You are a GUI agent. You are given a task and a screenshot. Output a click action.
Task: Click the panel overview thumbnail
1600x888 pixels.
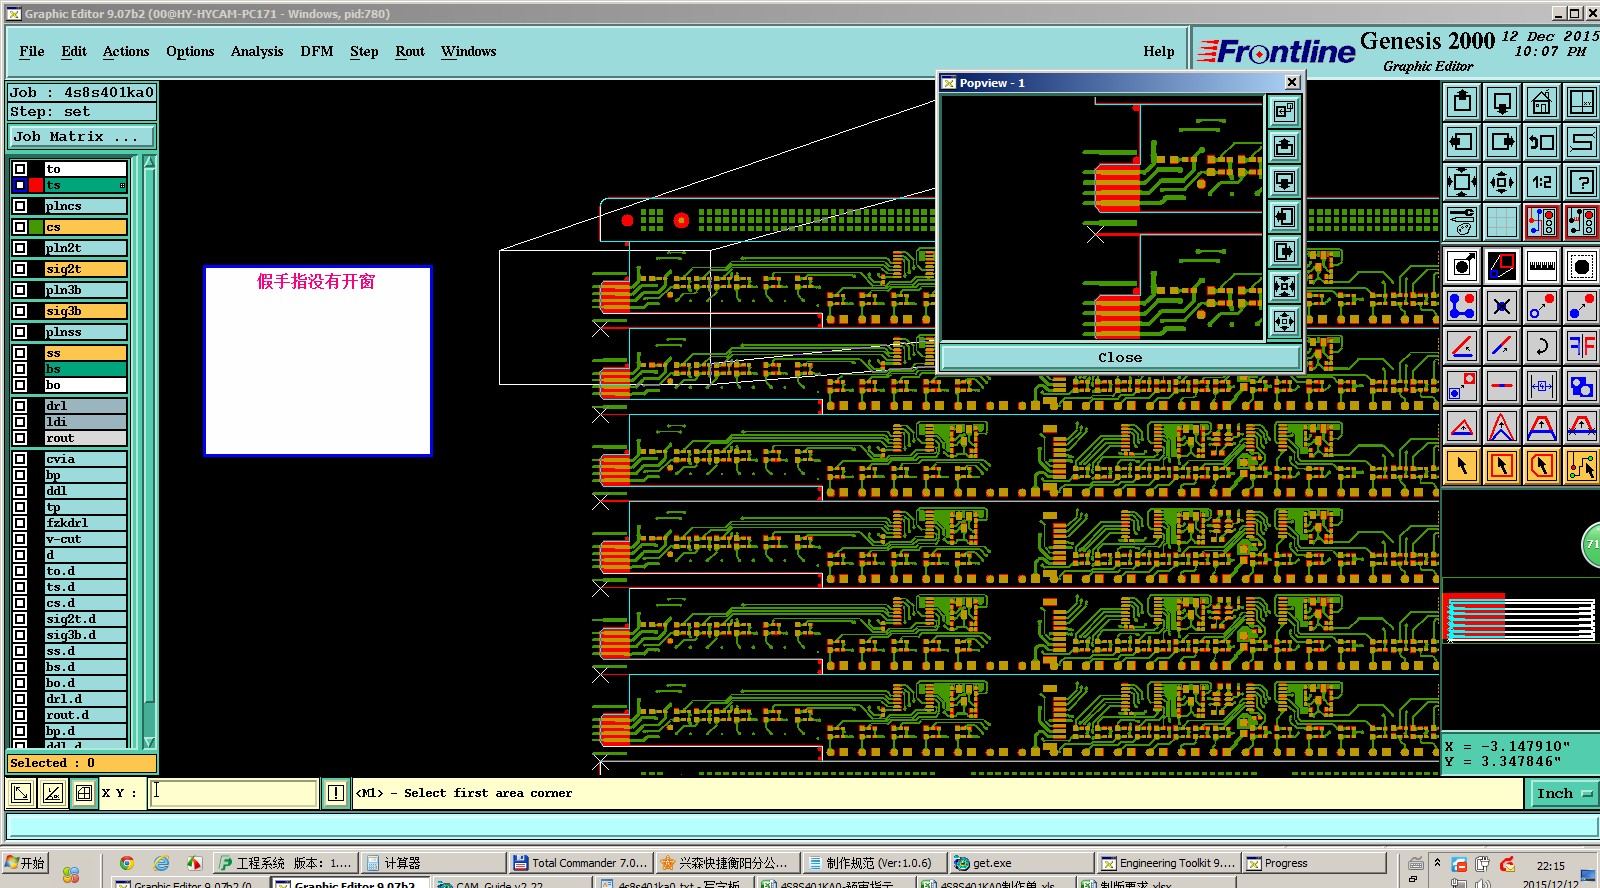point(1520,618)
